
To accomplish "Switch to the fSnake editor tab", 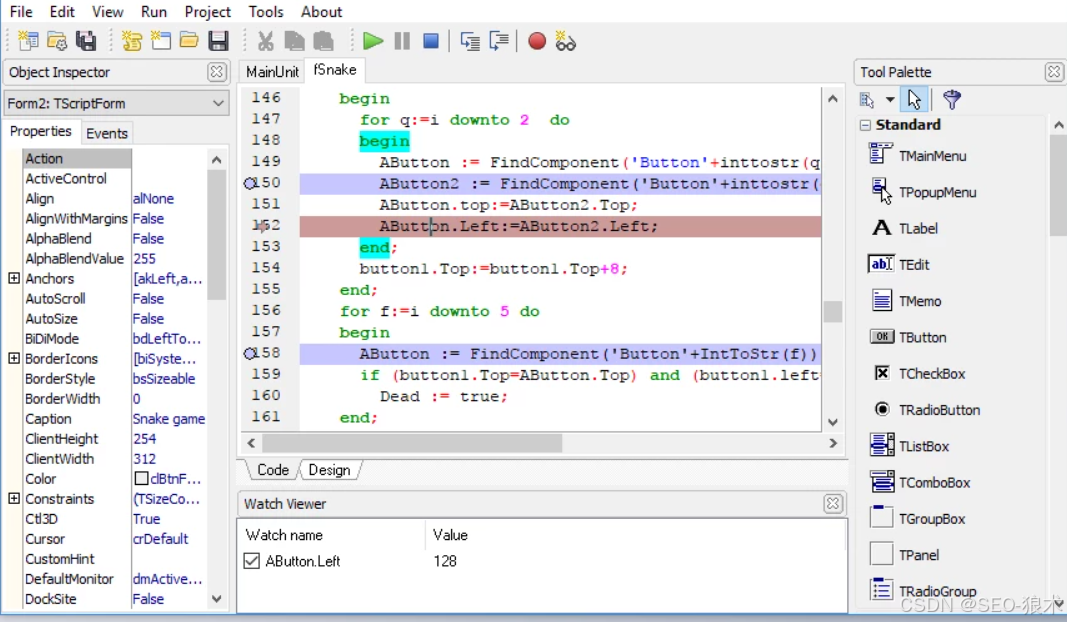I will (x=335, y=70).
